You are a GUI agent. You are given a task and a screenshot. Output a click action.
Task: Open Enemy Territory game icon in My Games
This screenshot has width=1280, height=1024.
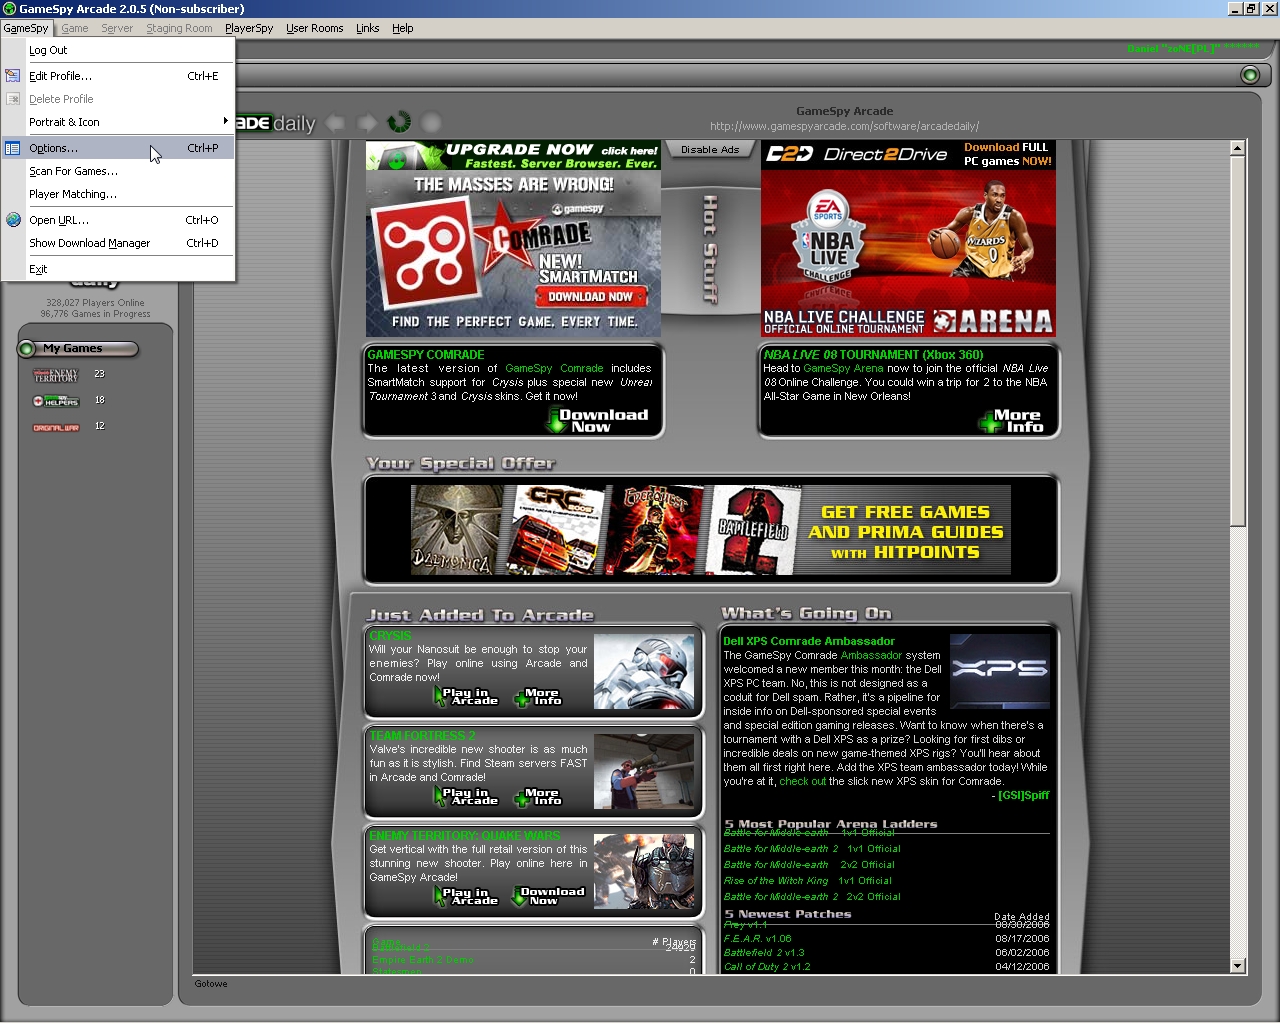click(x=56, y=375)
